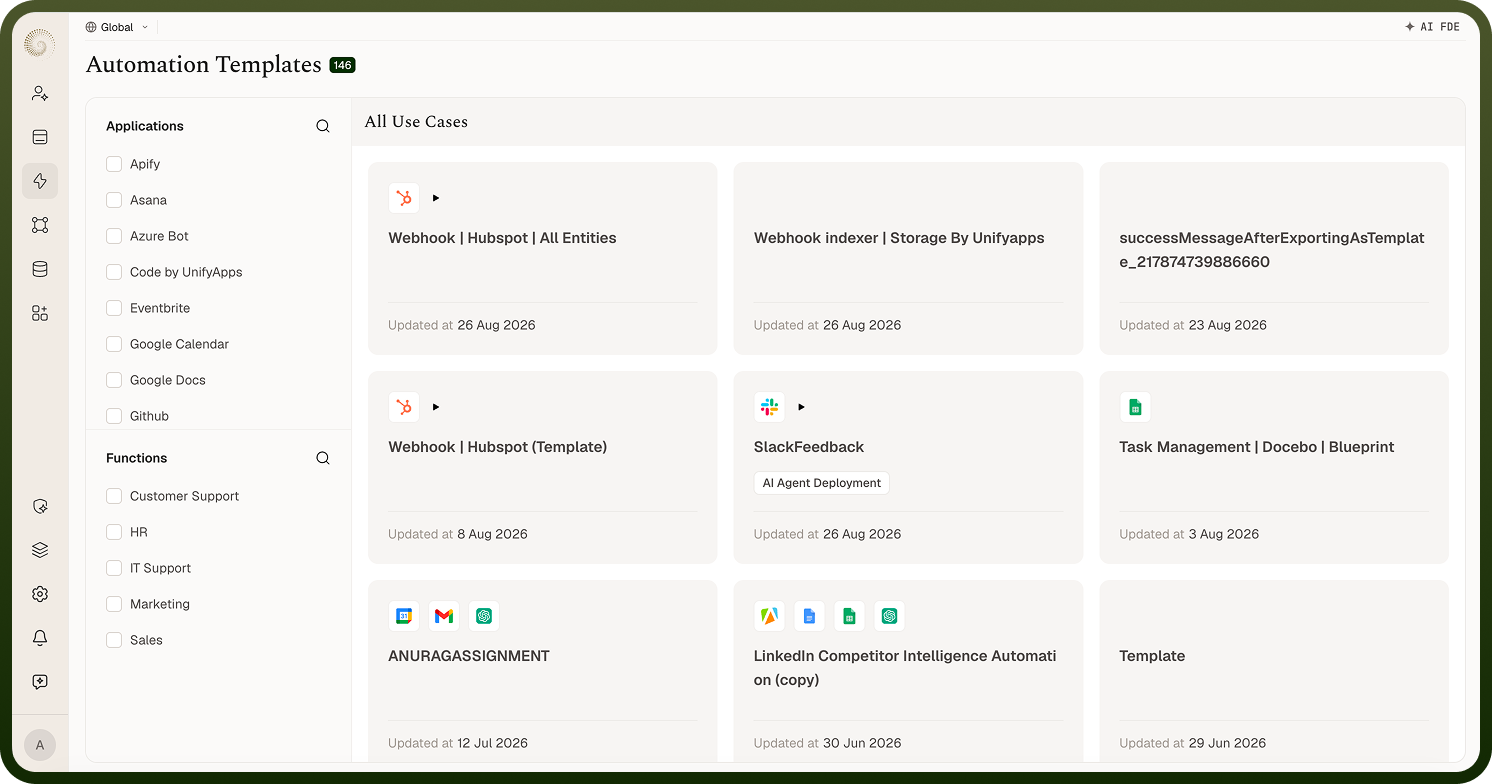Click HubSpot icon on Webhook Hubspot (Template) card
The image size is (1492, 784).
click(404, 407)
